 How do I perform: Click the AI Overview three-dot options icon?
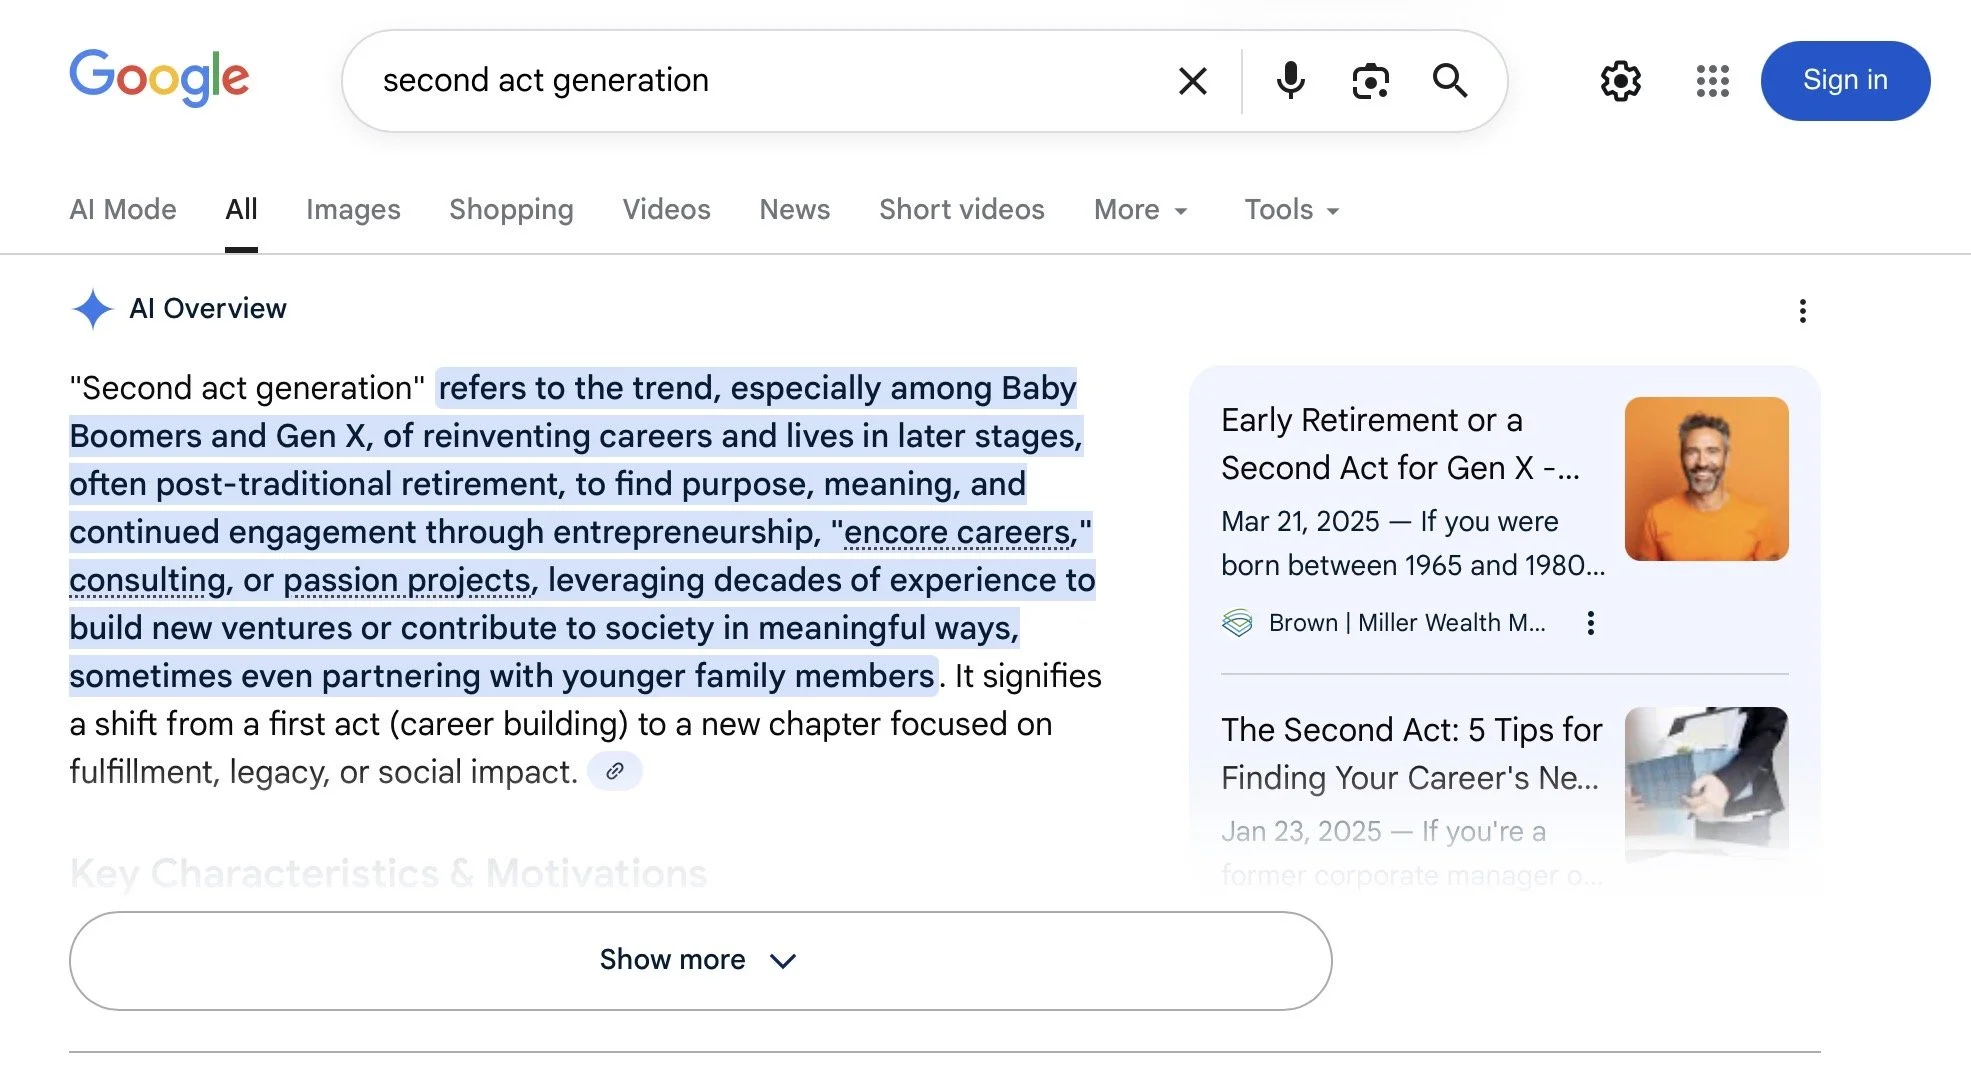click(1802, 311)
